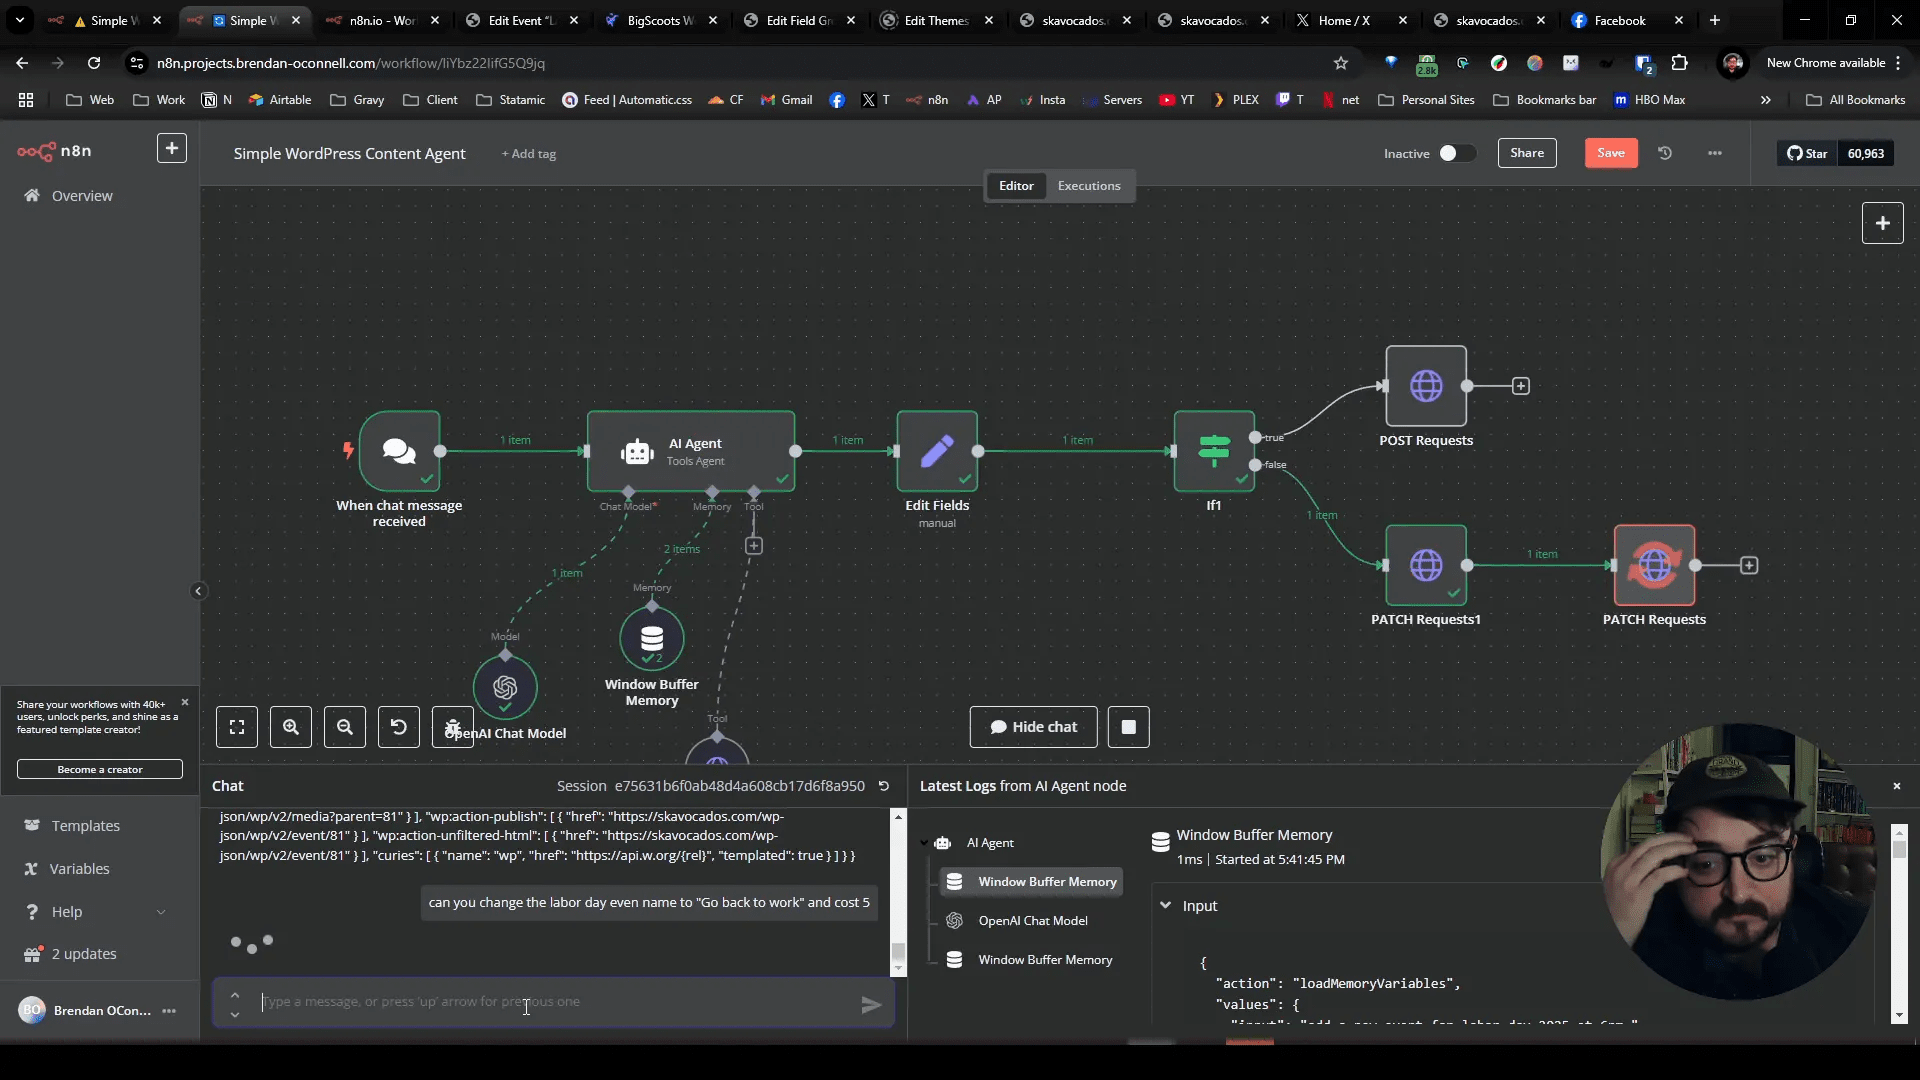Screen dimensions: 1920x1080
Task: Collapse the left sidebar chevron
Action: coord(198,591)
